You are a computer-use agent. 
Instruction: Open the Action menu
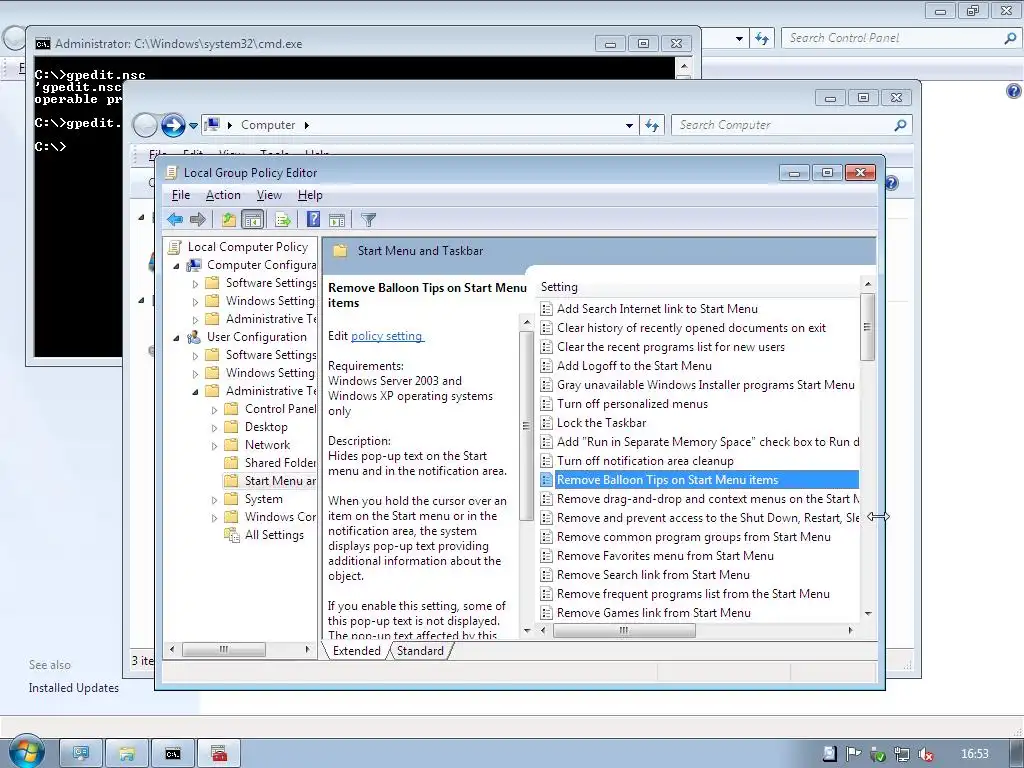(x=223, y=195)
